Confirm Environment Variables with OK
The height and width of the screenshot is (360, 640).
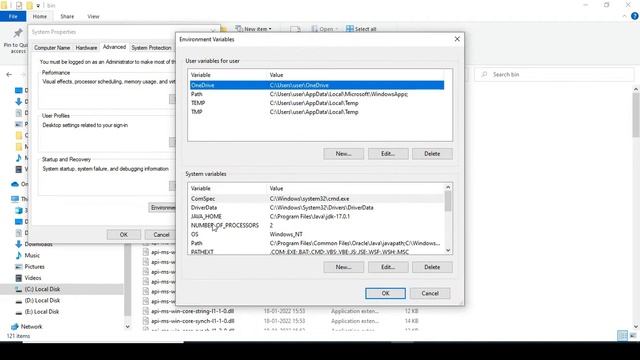pos(385,293)
